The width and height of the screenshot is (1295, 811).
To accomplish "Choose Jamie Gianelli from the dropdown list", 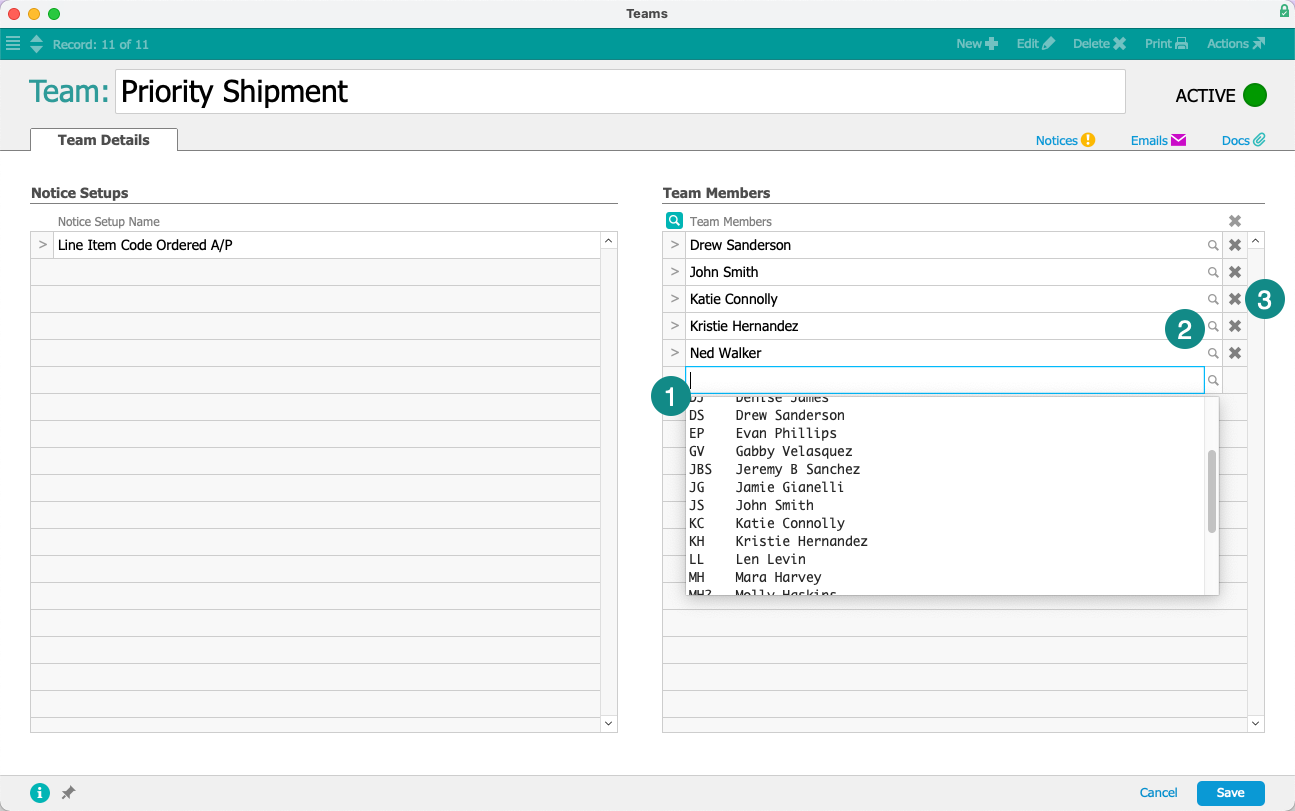I will coord(945,487).
